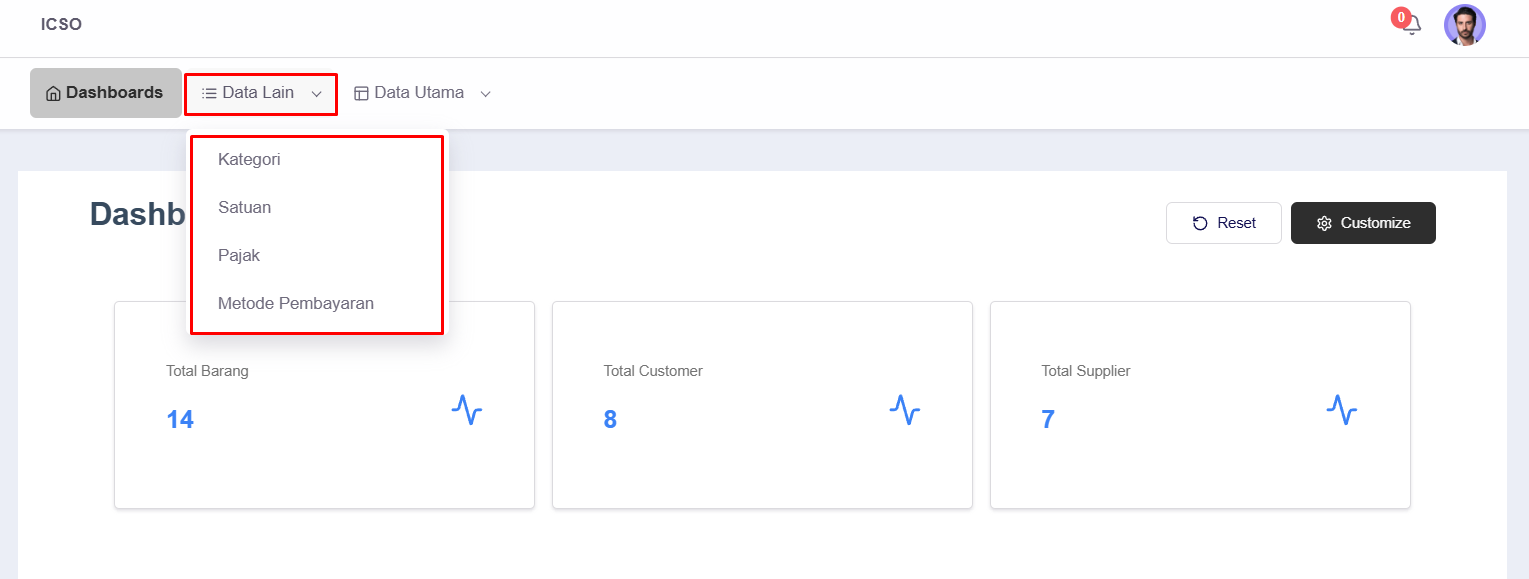This screenshot has height=579, width=1529.
Task: Select Kategori from the dropdown menu
Action: pyautogui.click(x=249, y=160)
